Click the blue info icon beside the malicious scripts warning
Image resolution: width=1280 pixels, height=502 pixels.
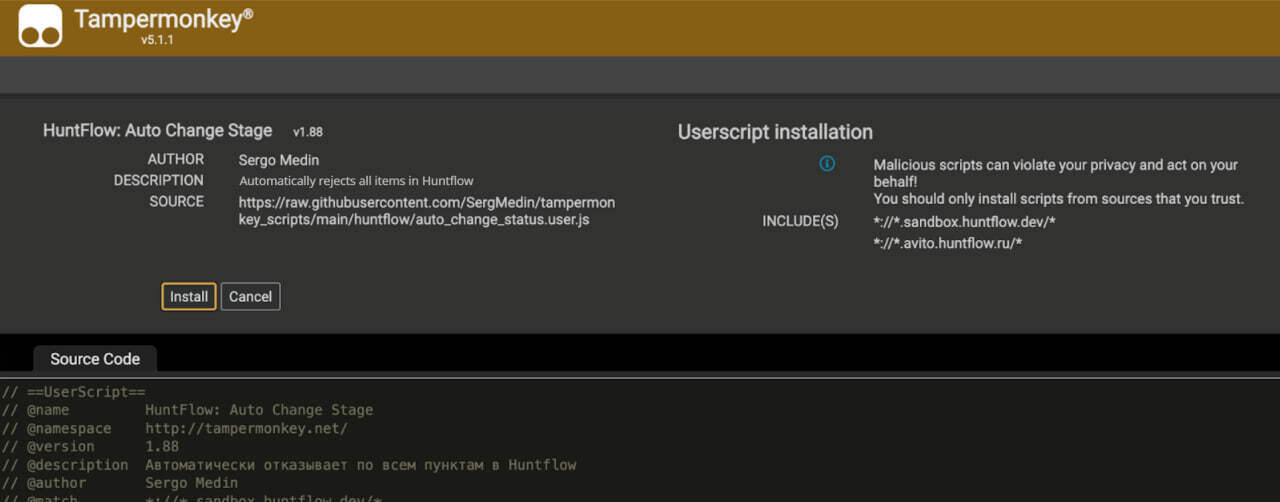coord(827,164)
